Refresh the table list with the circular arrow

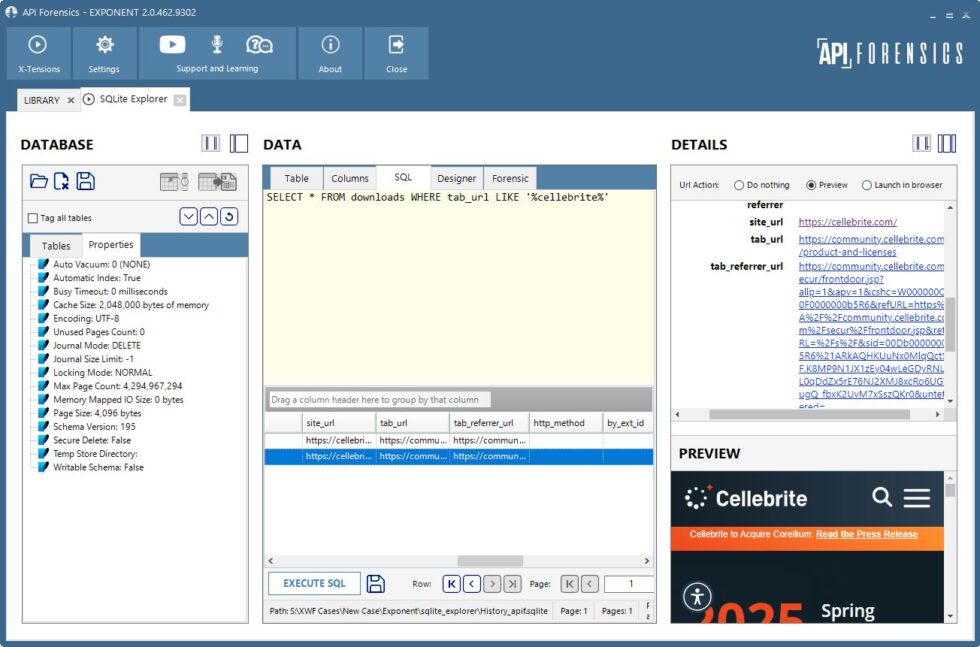230,217
